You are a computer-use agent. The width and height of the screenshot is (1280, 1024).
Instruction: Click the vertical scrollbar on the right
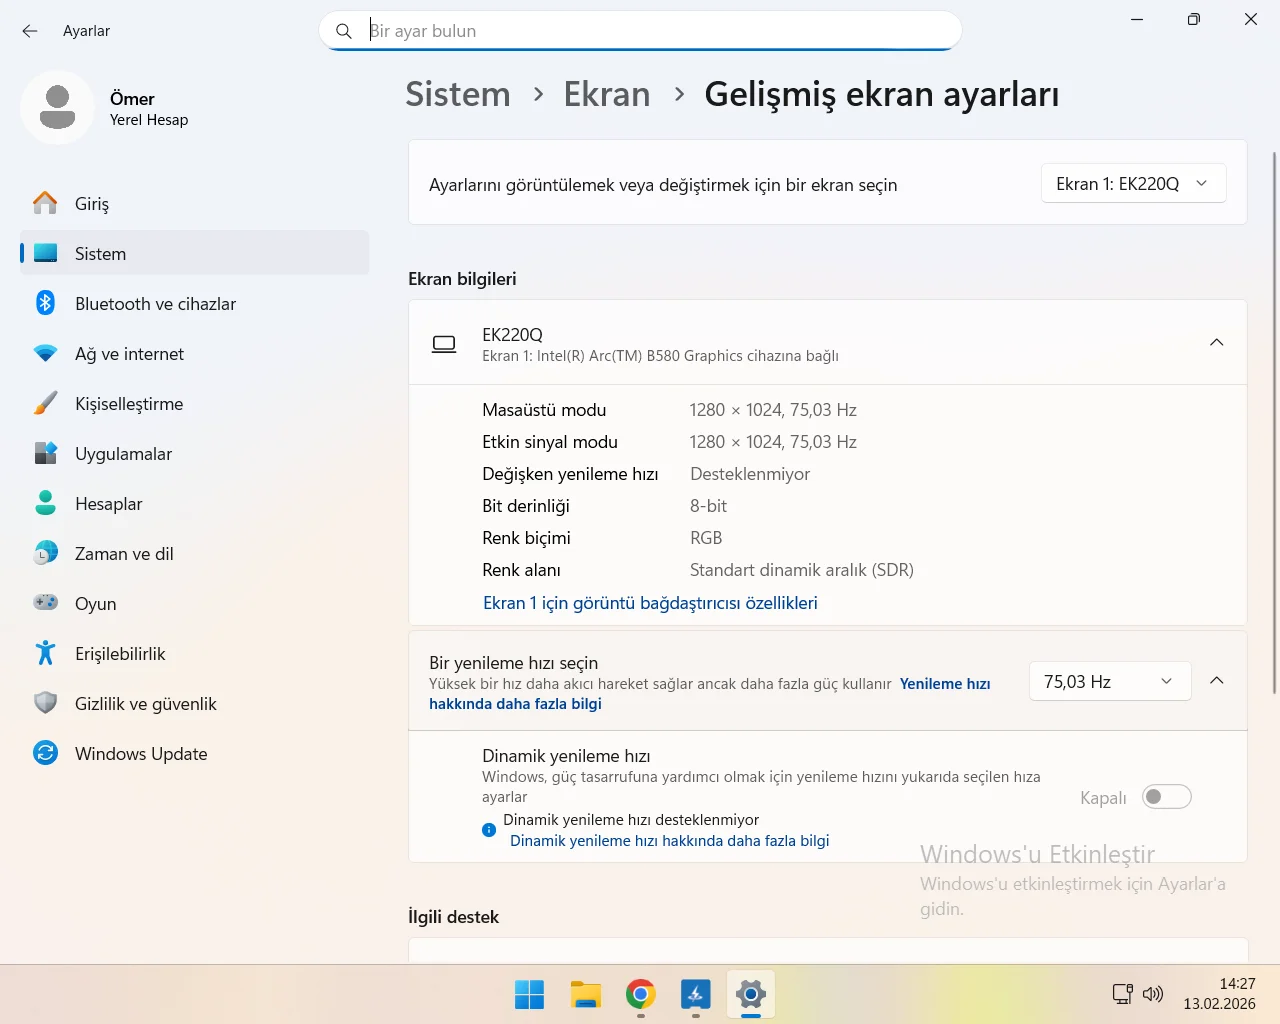coord(1274,422)
